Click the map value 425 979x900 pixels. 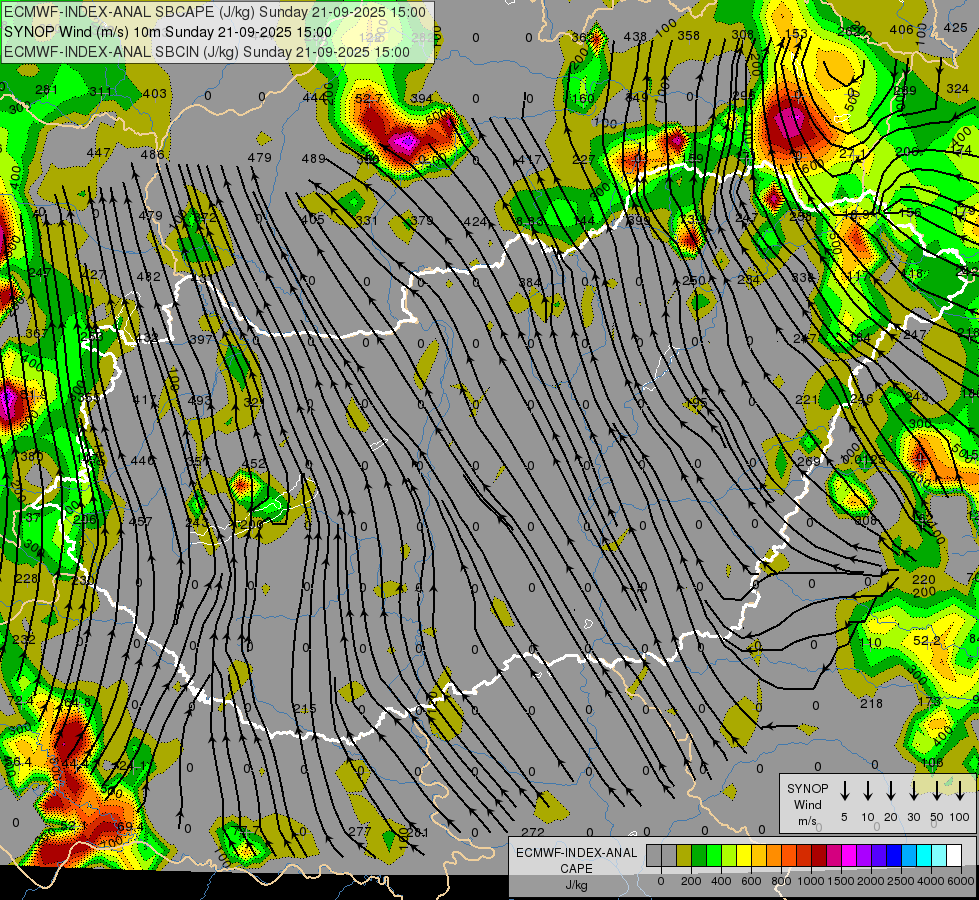[955, 27]
